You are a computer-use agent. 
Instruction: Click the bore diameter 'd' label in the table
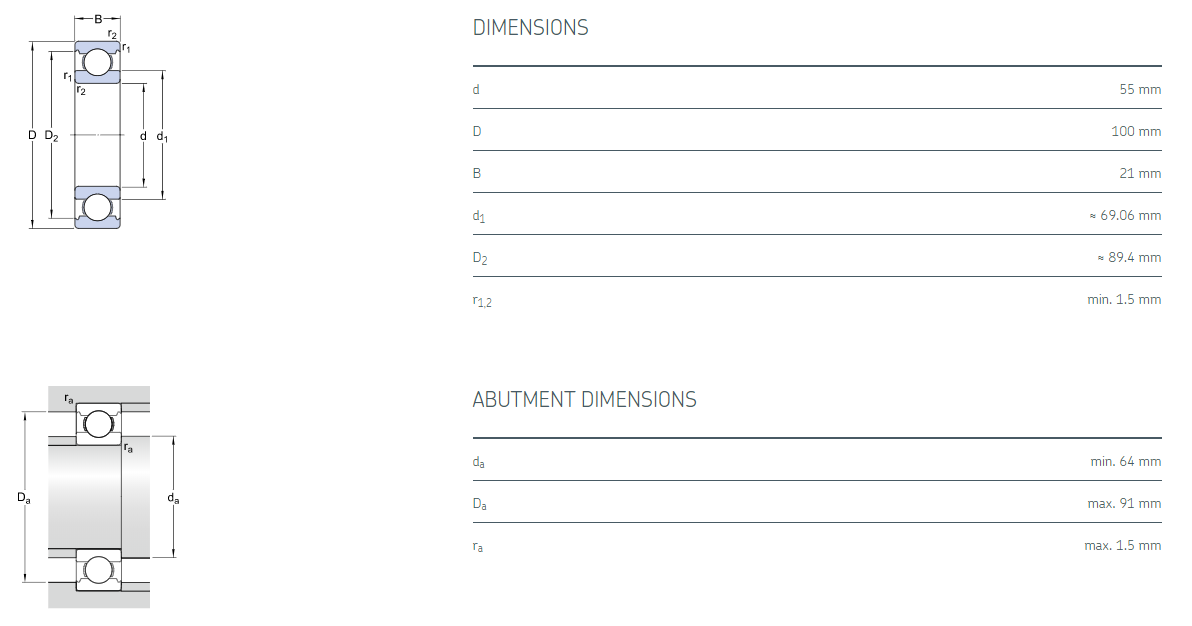(x=476, y=89)
